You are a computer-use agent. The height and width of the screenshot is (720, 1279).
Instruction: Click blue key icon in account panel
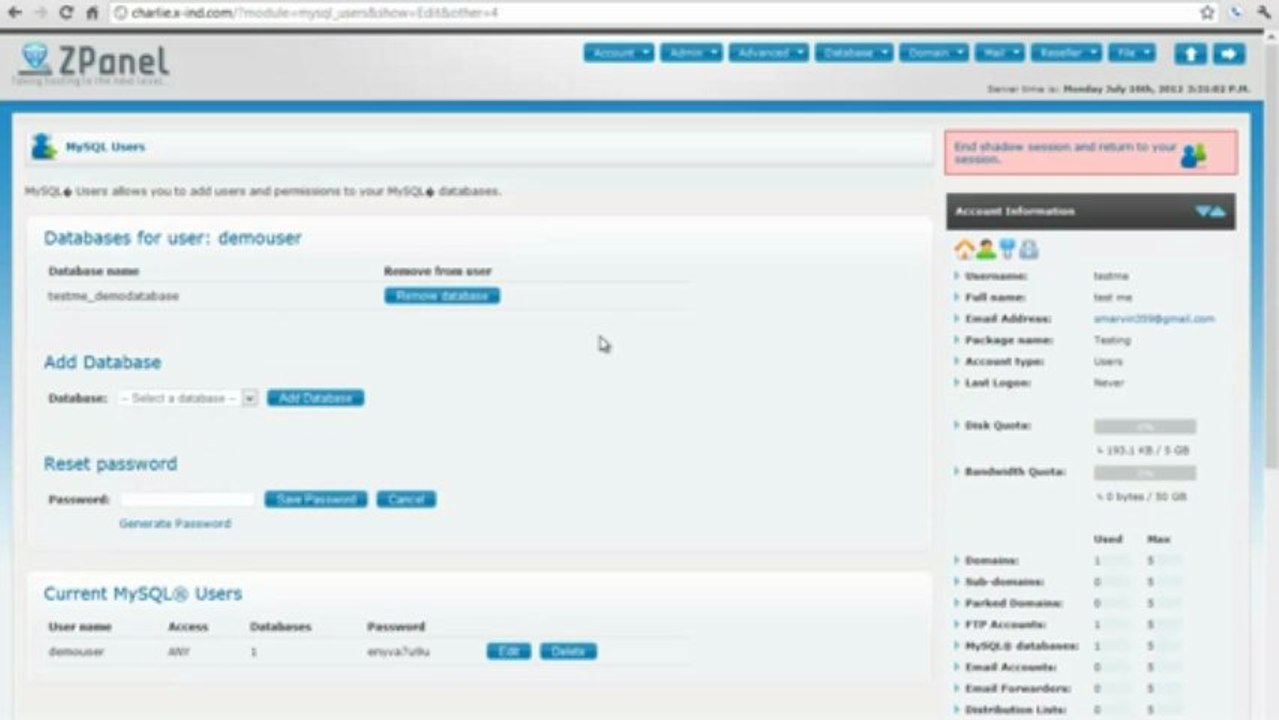coord(1007,249)
